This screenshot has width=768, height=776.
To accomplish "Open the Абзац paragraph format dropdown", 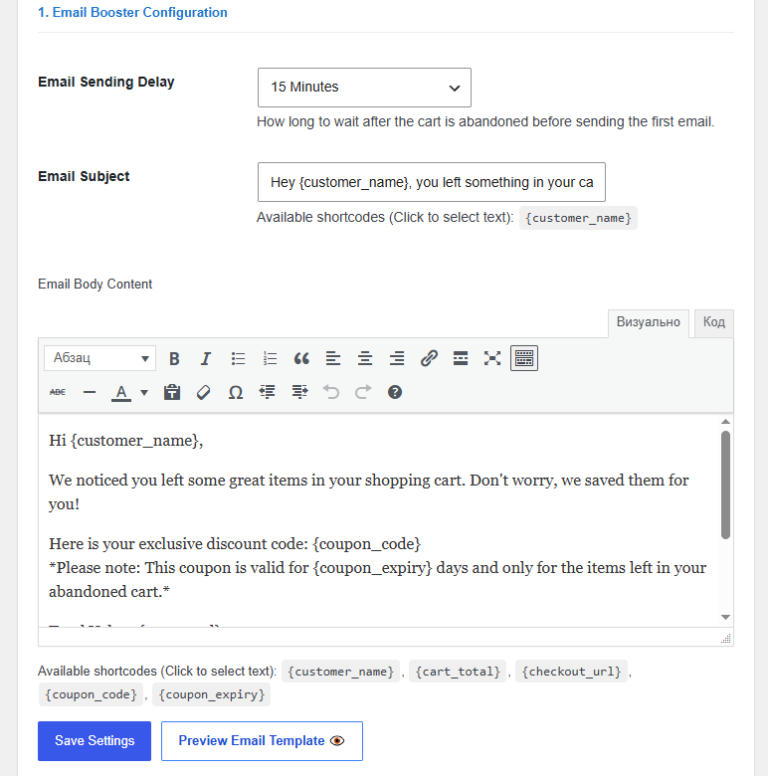I will (x=100, y=358).
